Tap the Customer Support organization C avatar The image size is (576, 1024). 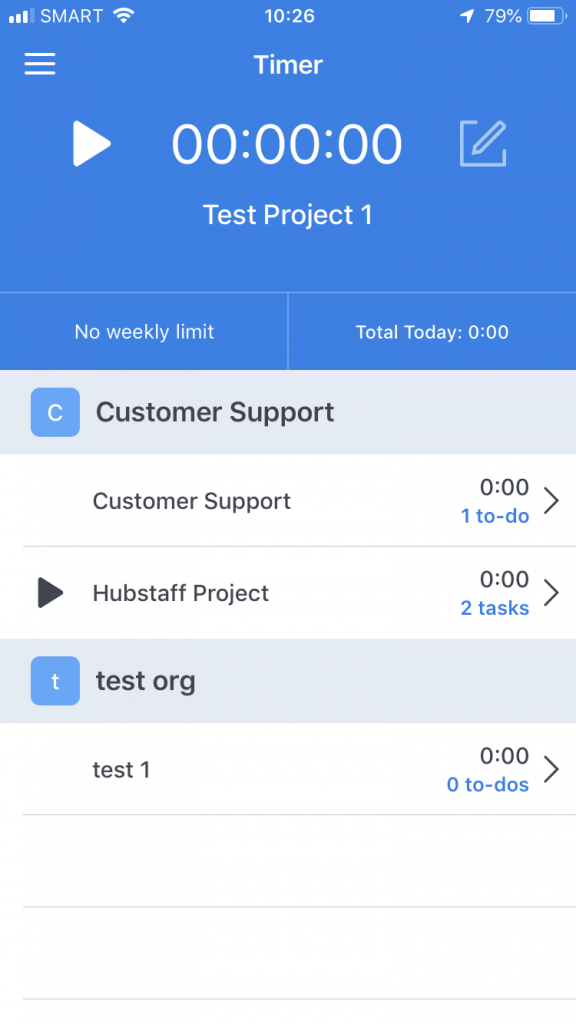56,412
